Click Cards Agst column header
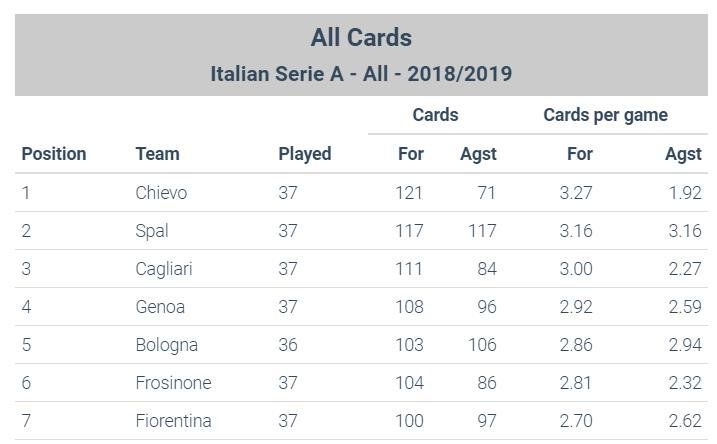717x444 pixels. [x=478, y=154]
